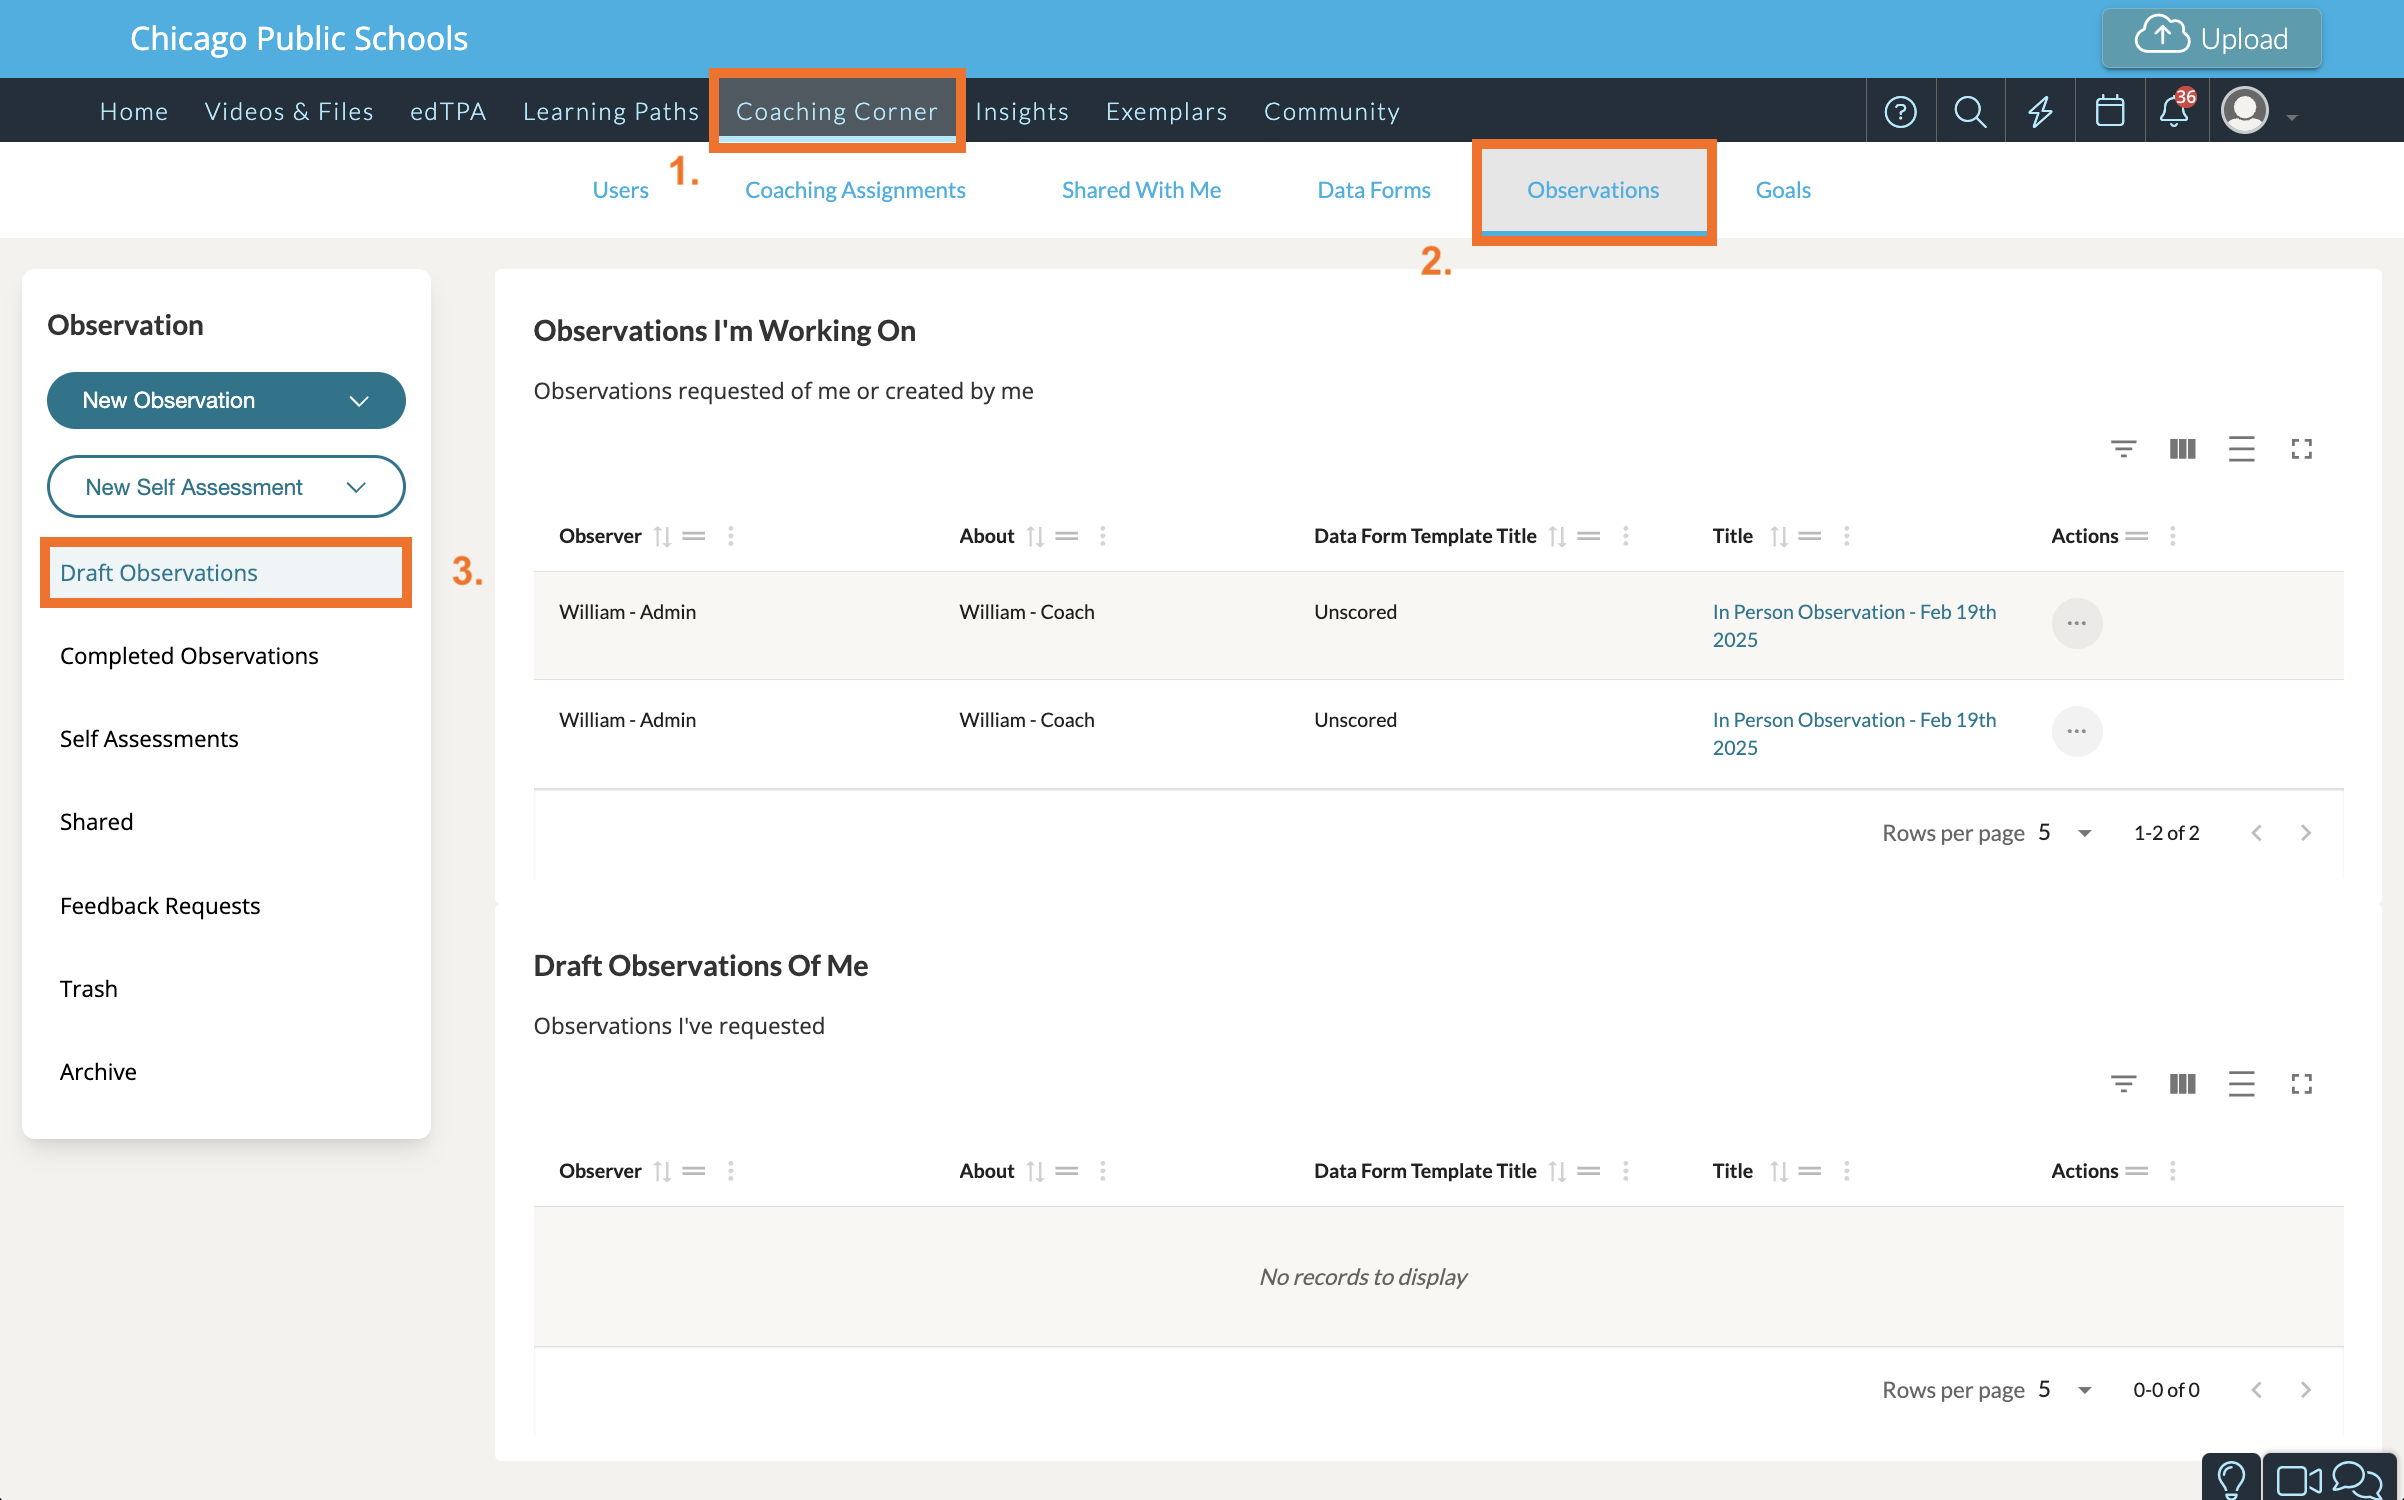This screenshot has height=1500, width=2404.
Task: Show columns chooser in first table toolbar
Action: pos(2182,449)
